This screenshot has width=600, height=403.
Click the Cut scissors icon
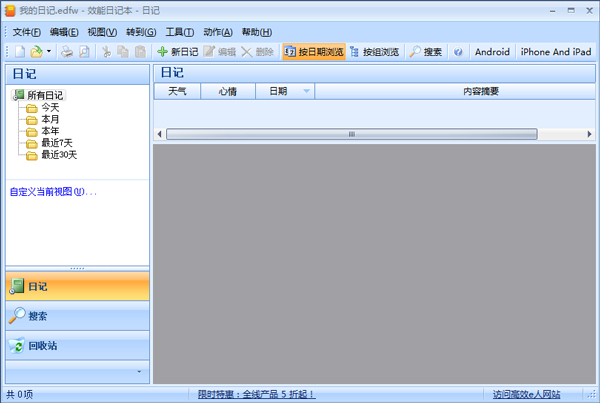click(x=106, y=52)
